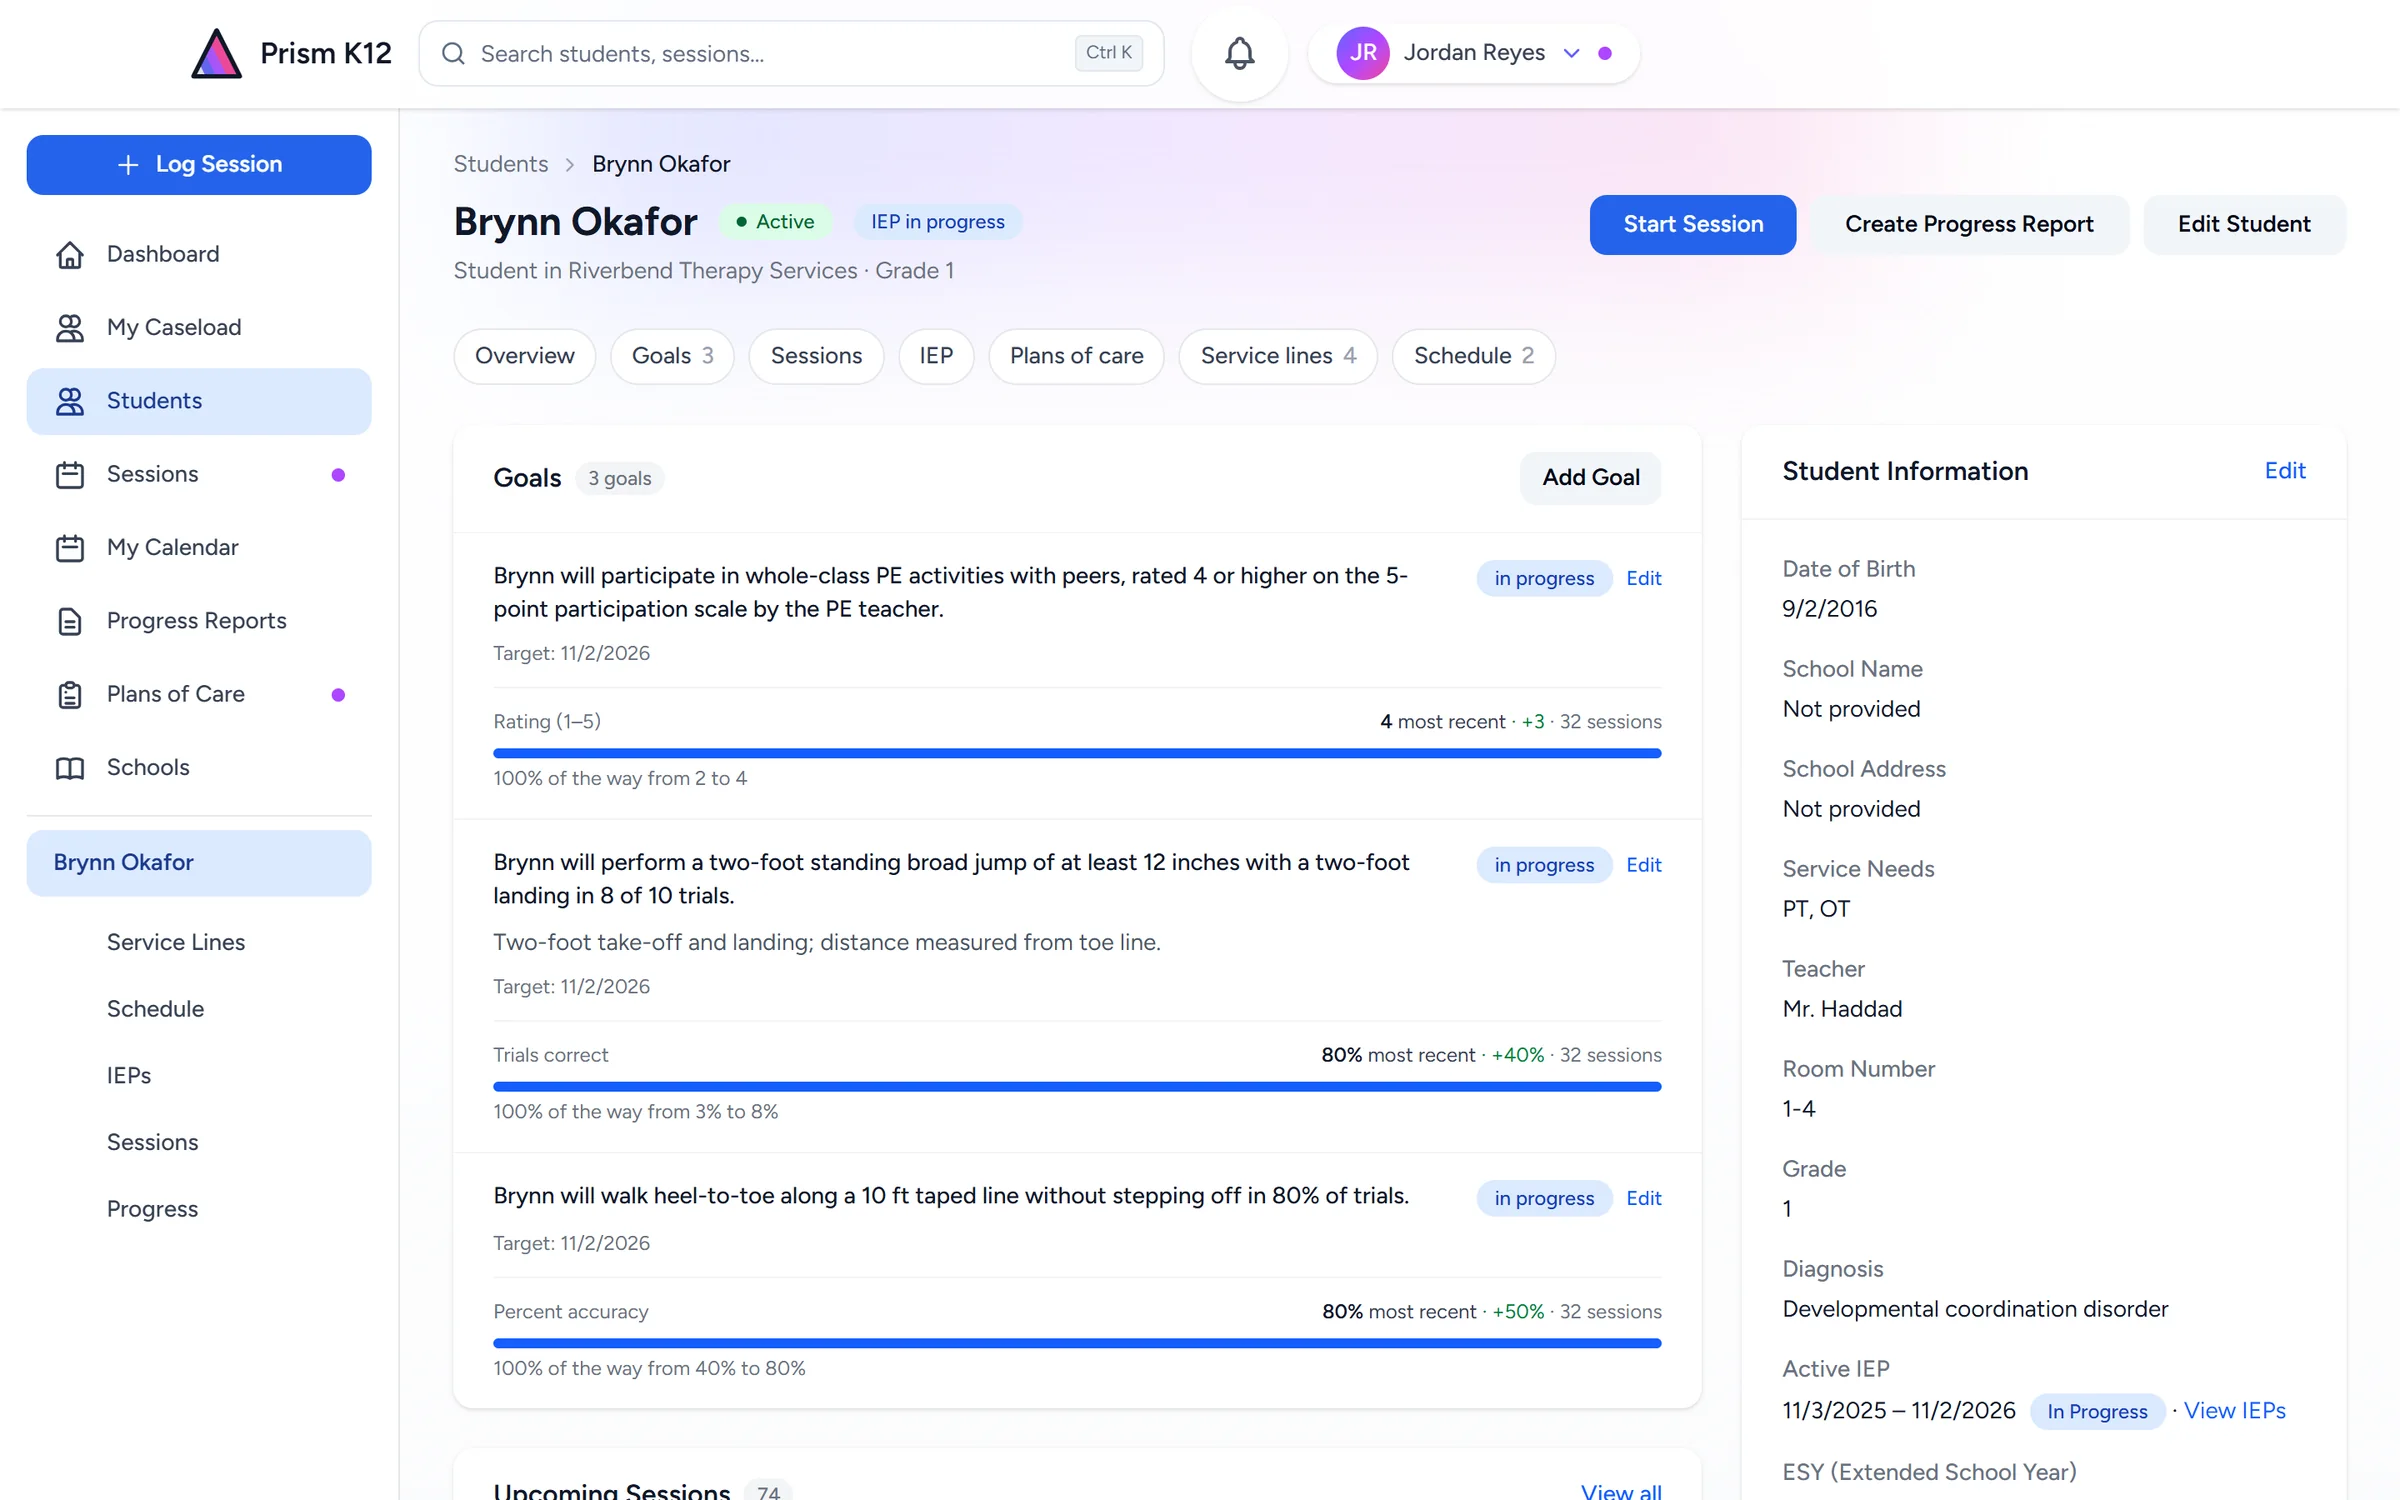Click Students in the breadcrumb
Screen dimensions: 2400x1500
pos(501,164)
